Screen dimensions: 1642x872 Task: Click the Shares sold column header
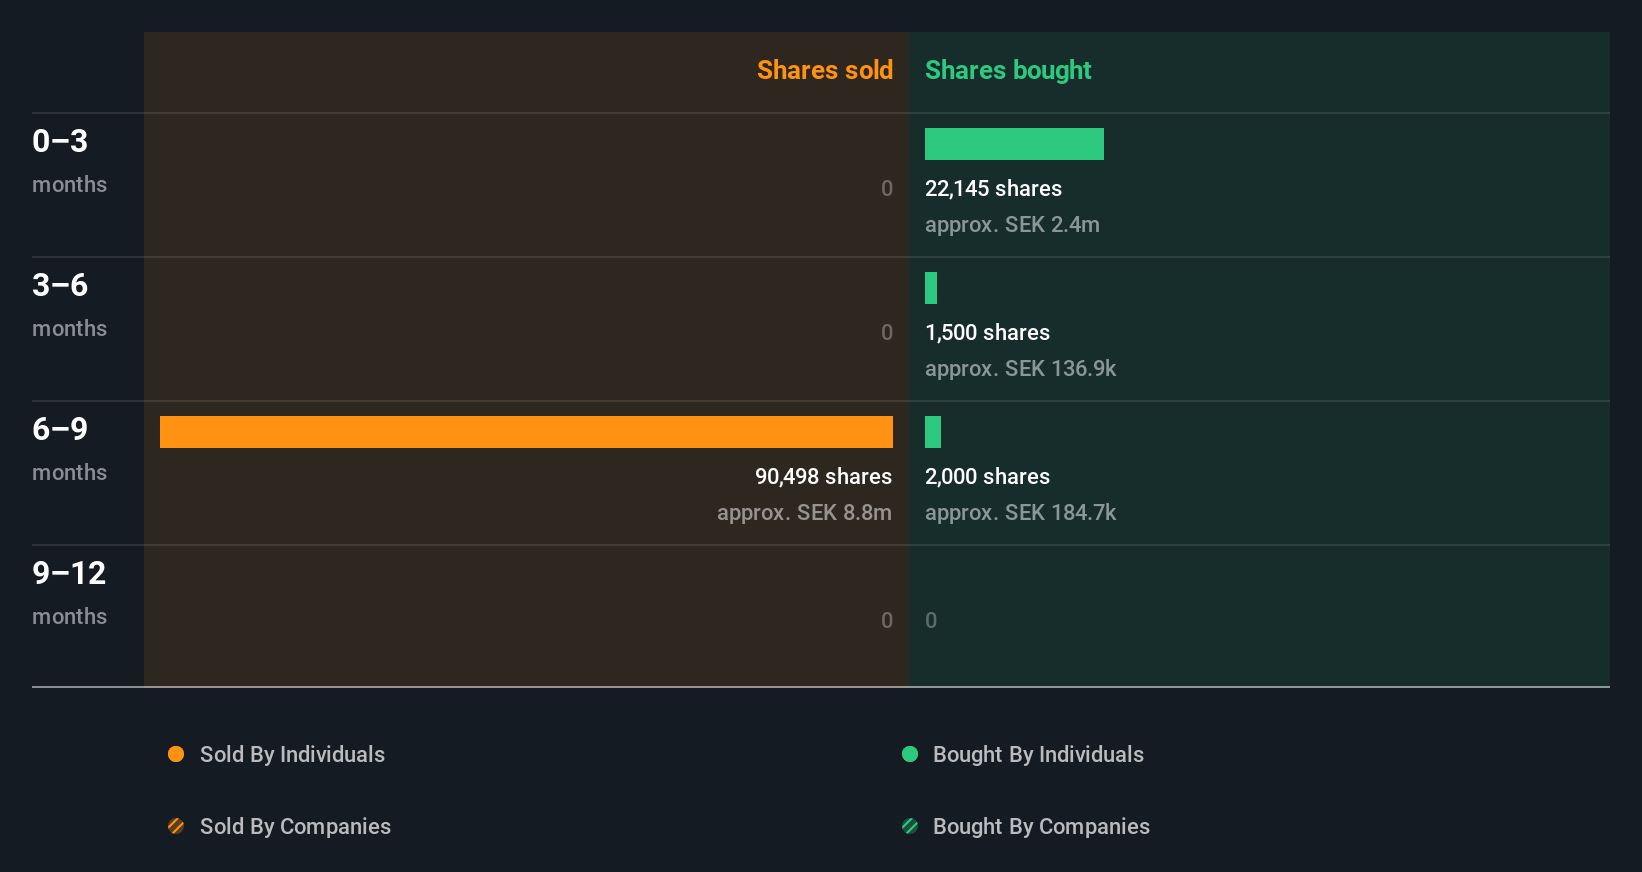[x=825, y=70]
